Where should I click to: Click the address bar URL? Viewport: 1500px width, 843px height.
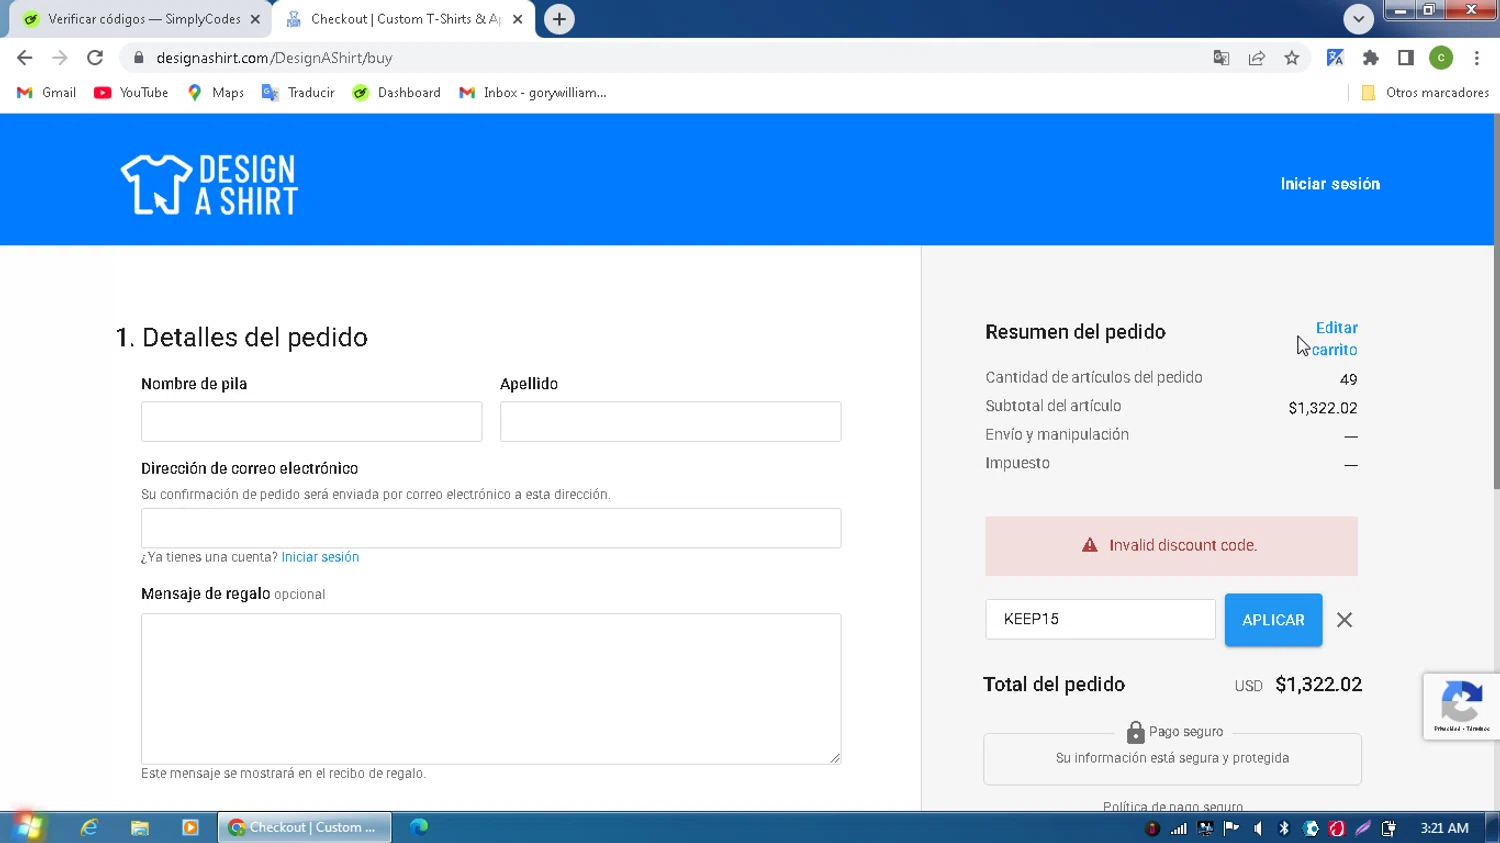[274, 58]
